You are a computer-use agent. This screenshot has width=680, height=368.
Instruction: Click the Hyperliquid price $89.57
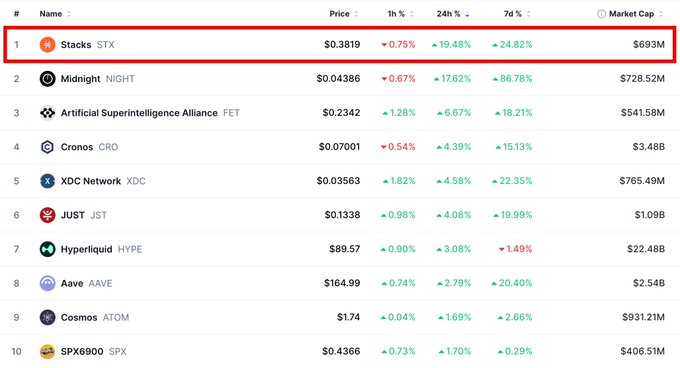(x=345, y=249)
